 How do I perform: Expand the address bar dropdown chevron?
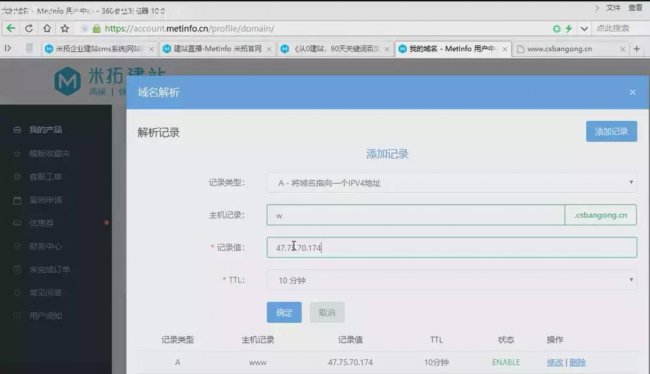coord(584,29)
